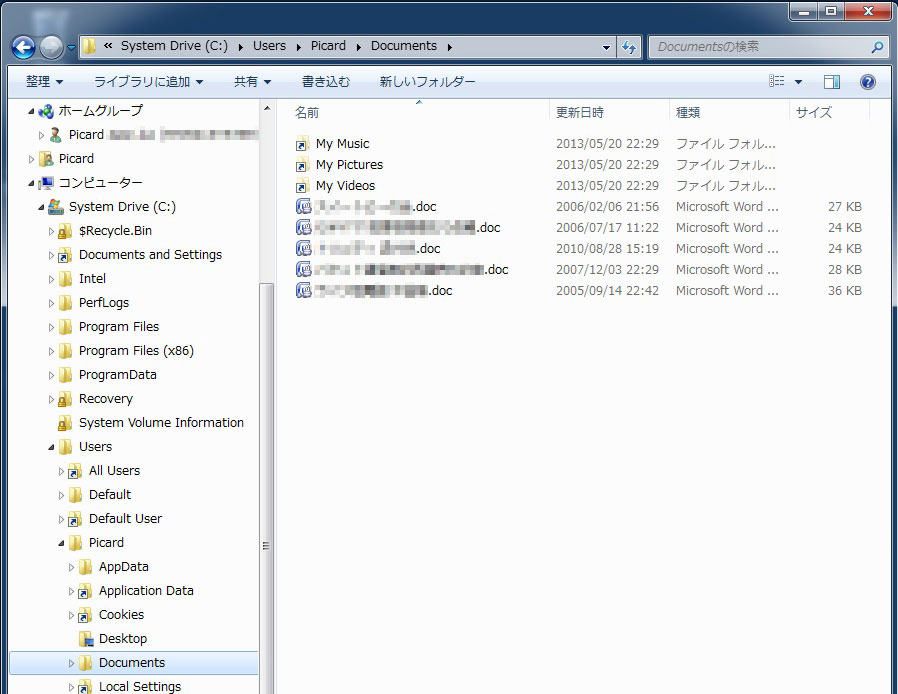Click 新しいフォルダー to create a folder
Image resolution: width=898 pixels, height=694 pixels.
point(427,82)
